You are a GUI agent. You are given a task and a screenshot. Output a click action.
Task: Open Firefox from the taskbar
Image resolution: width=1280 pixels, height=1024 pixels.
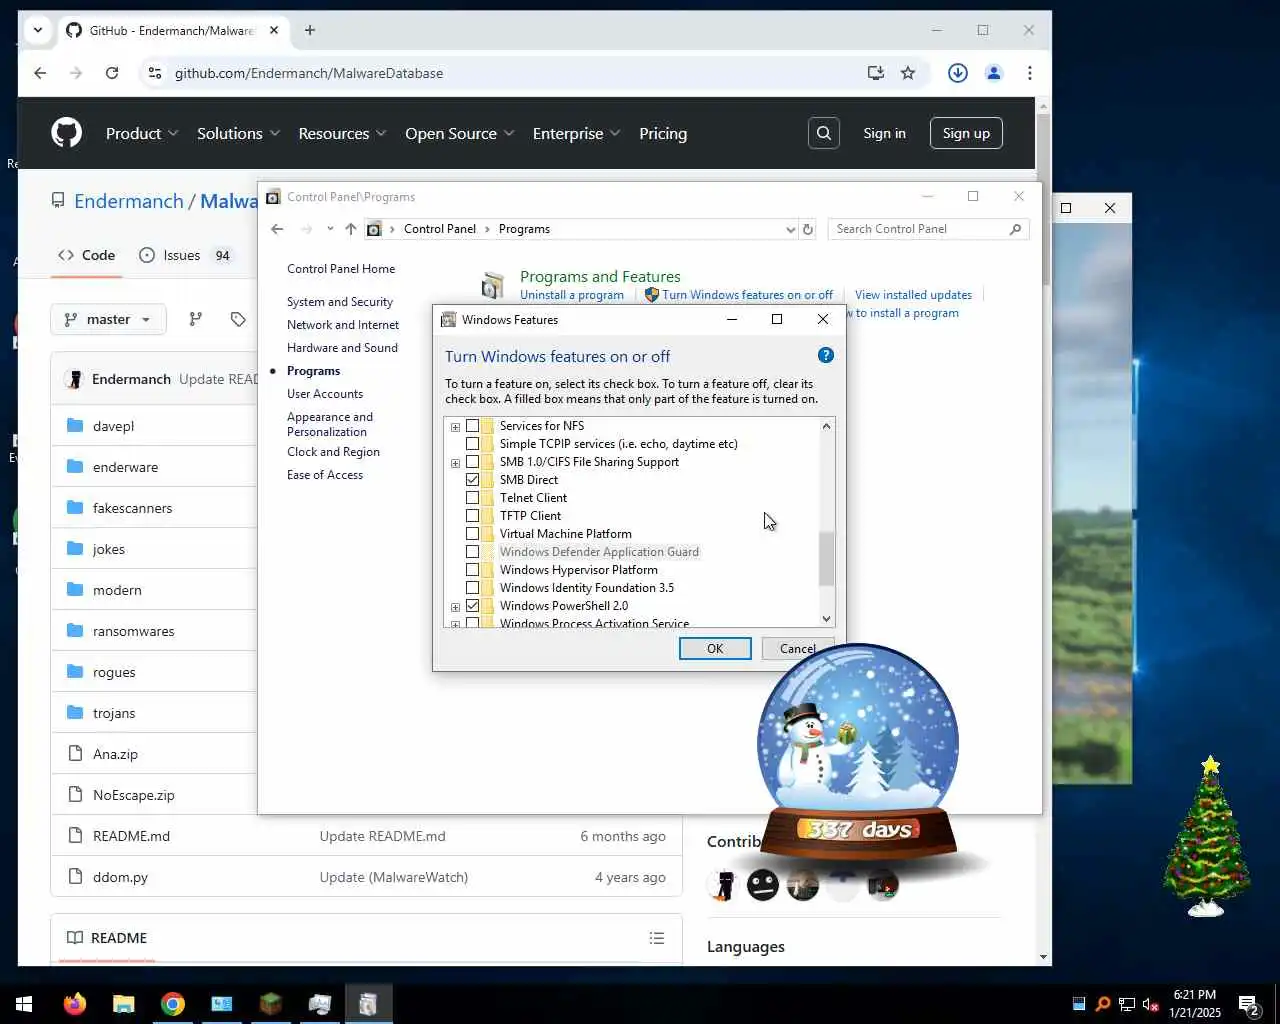[75, 1003]
